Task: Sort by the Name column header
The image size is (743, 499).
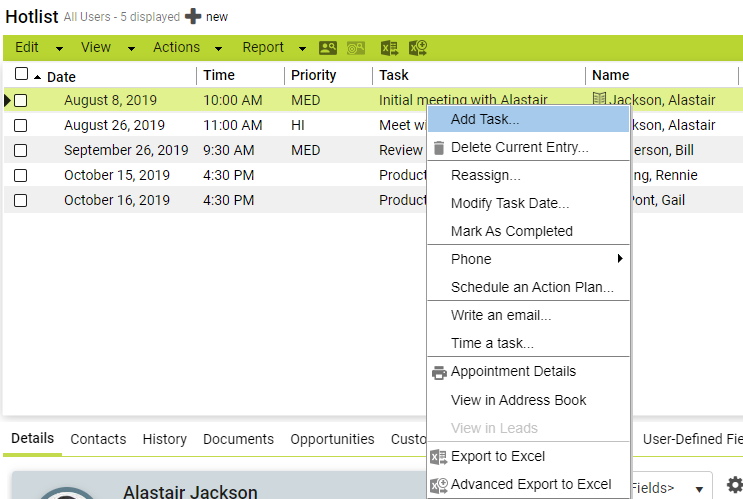Action: point(610,75)
